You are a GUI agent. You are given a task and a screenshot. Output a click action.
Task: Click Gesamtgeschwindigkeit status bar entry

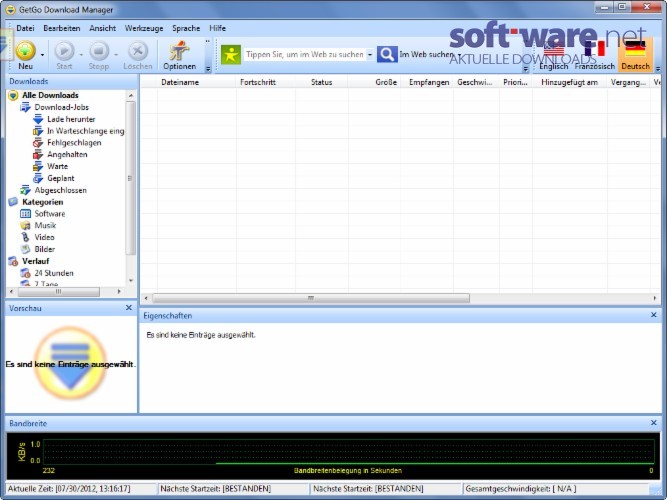[521, 489]
